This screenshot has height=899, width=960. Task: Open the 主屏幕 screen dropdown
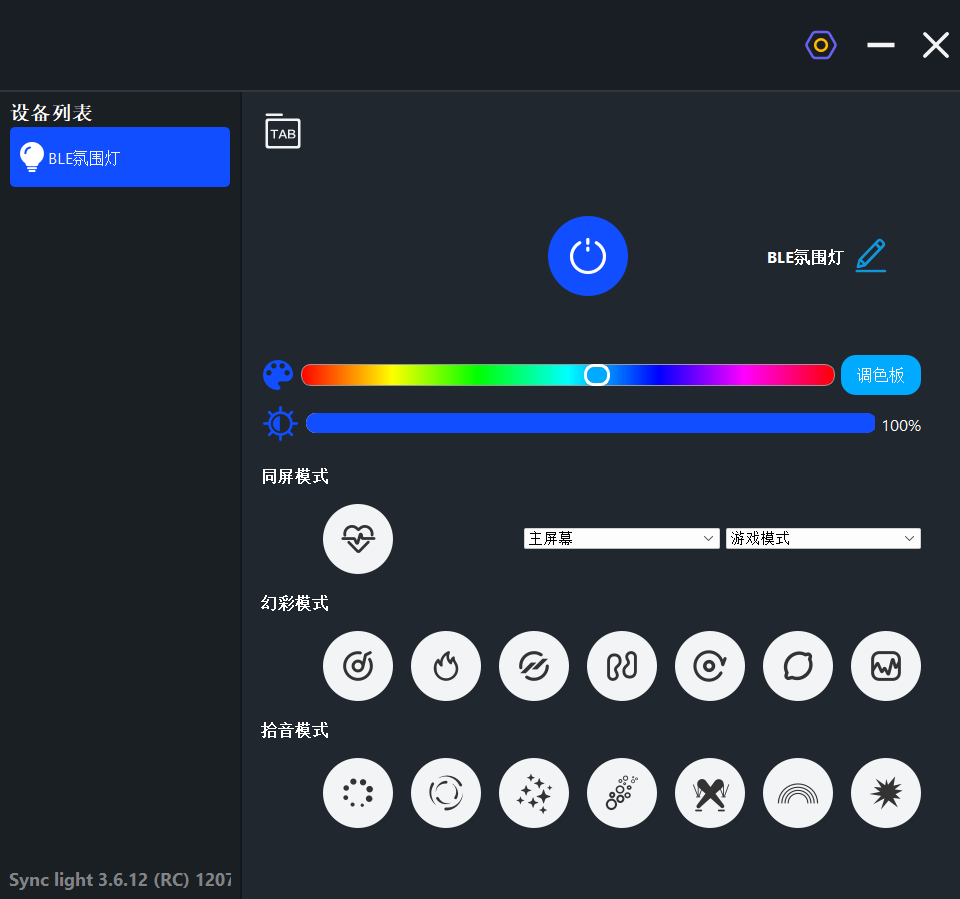621,538
